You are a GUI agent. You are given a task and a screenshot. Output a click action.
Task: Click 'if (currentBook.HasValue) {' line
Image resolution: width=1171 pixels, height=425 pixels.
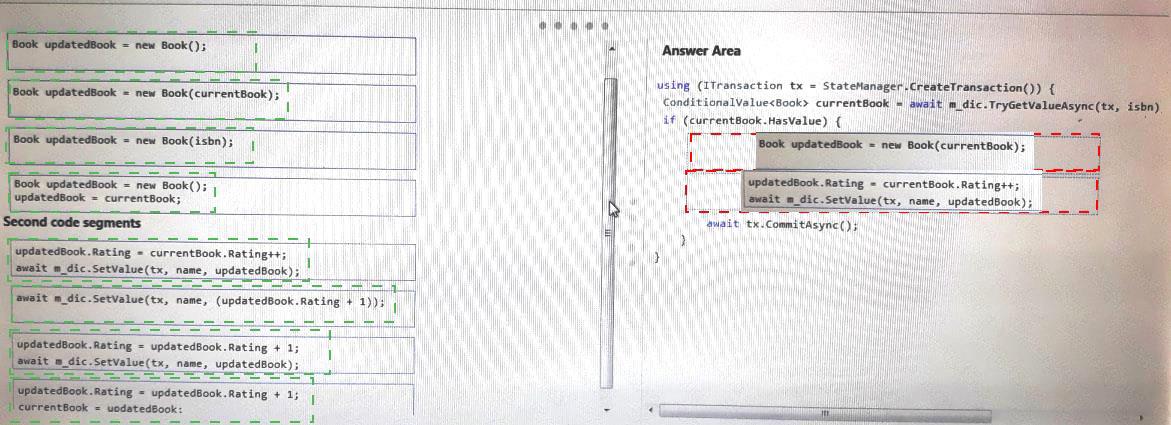[x=752, y=121]
